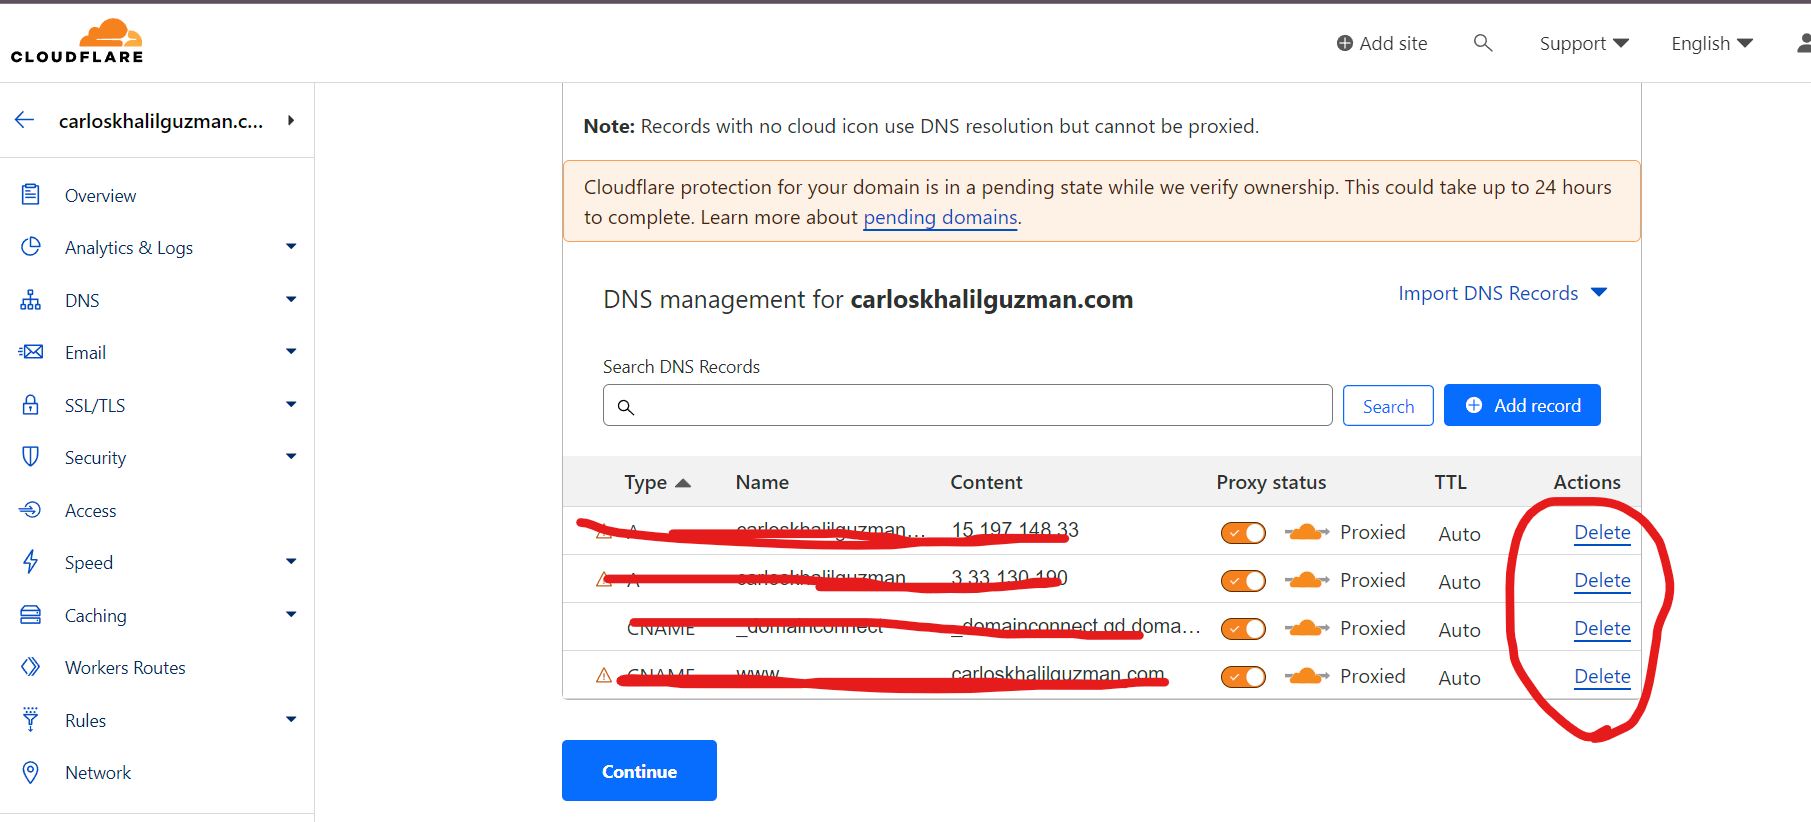
Task: Open Access in the sidebar
Action: click(91, 511)
